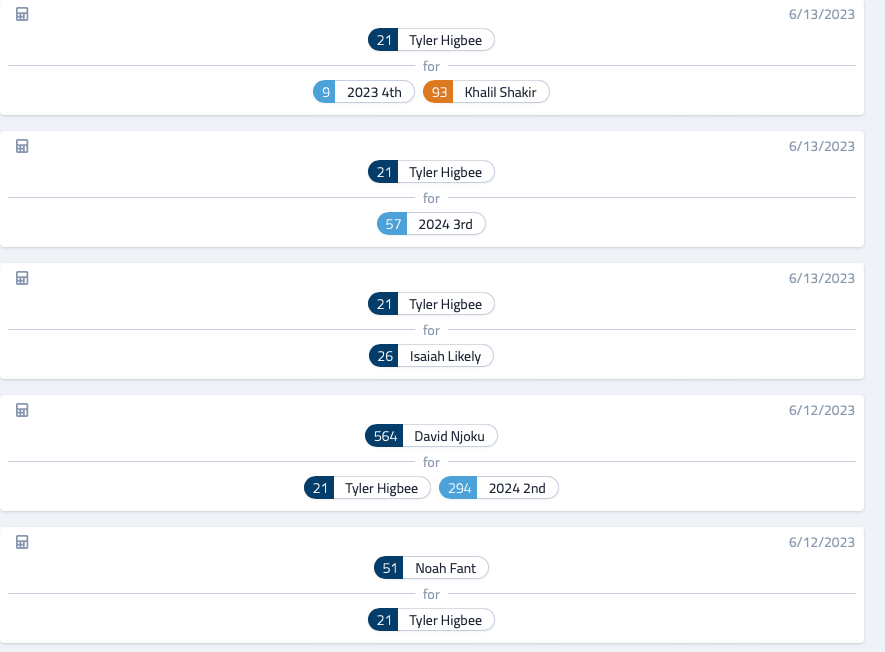The width and height of the screenshot is (885, 652).
Task: Open calculator icon for 2024 3rd trade
Action: [22, 147]
